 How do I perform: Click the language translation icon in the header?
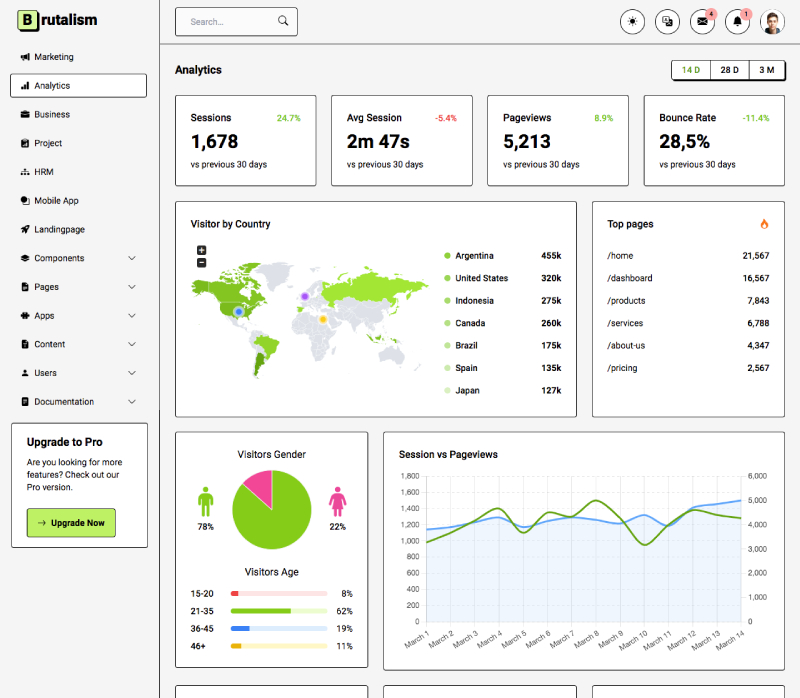click(x=667, y=21)
